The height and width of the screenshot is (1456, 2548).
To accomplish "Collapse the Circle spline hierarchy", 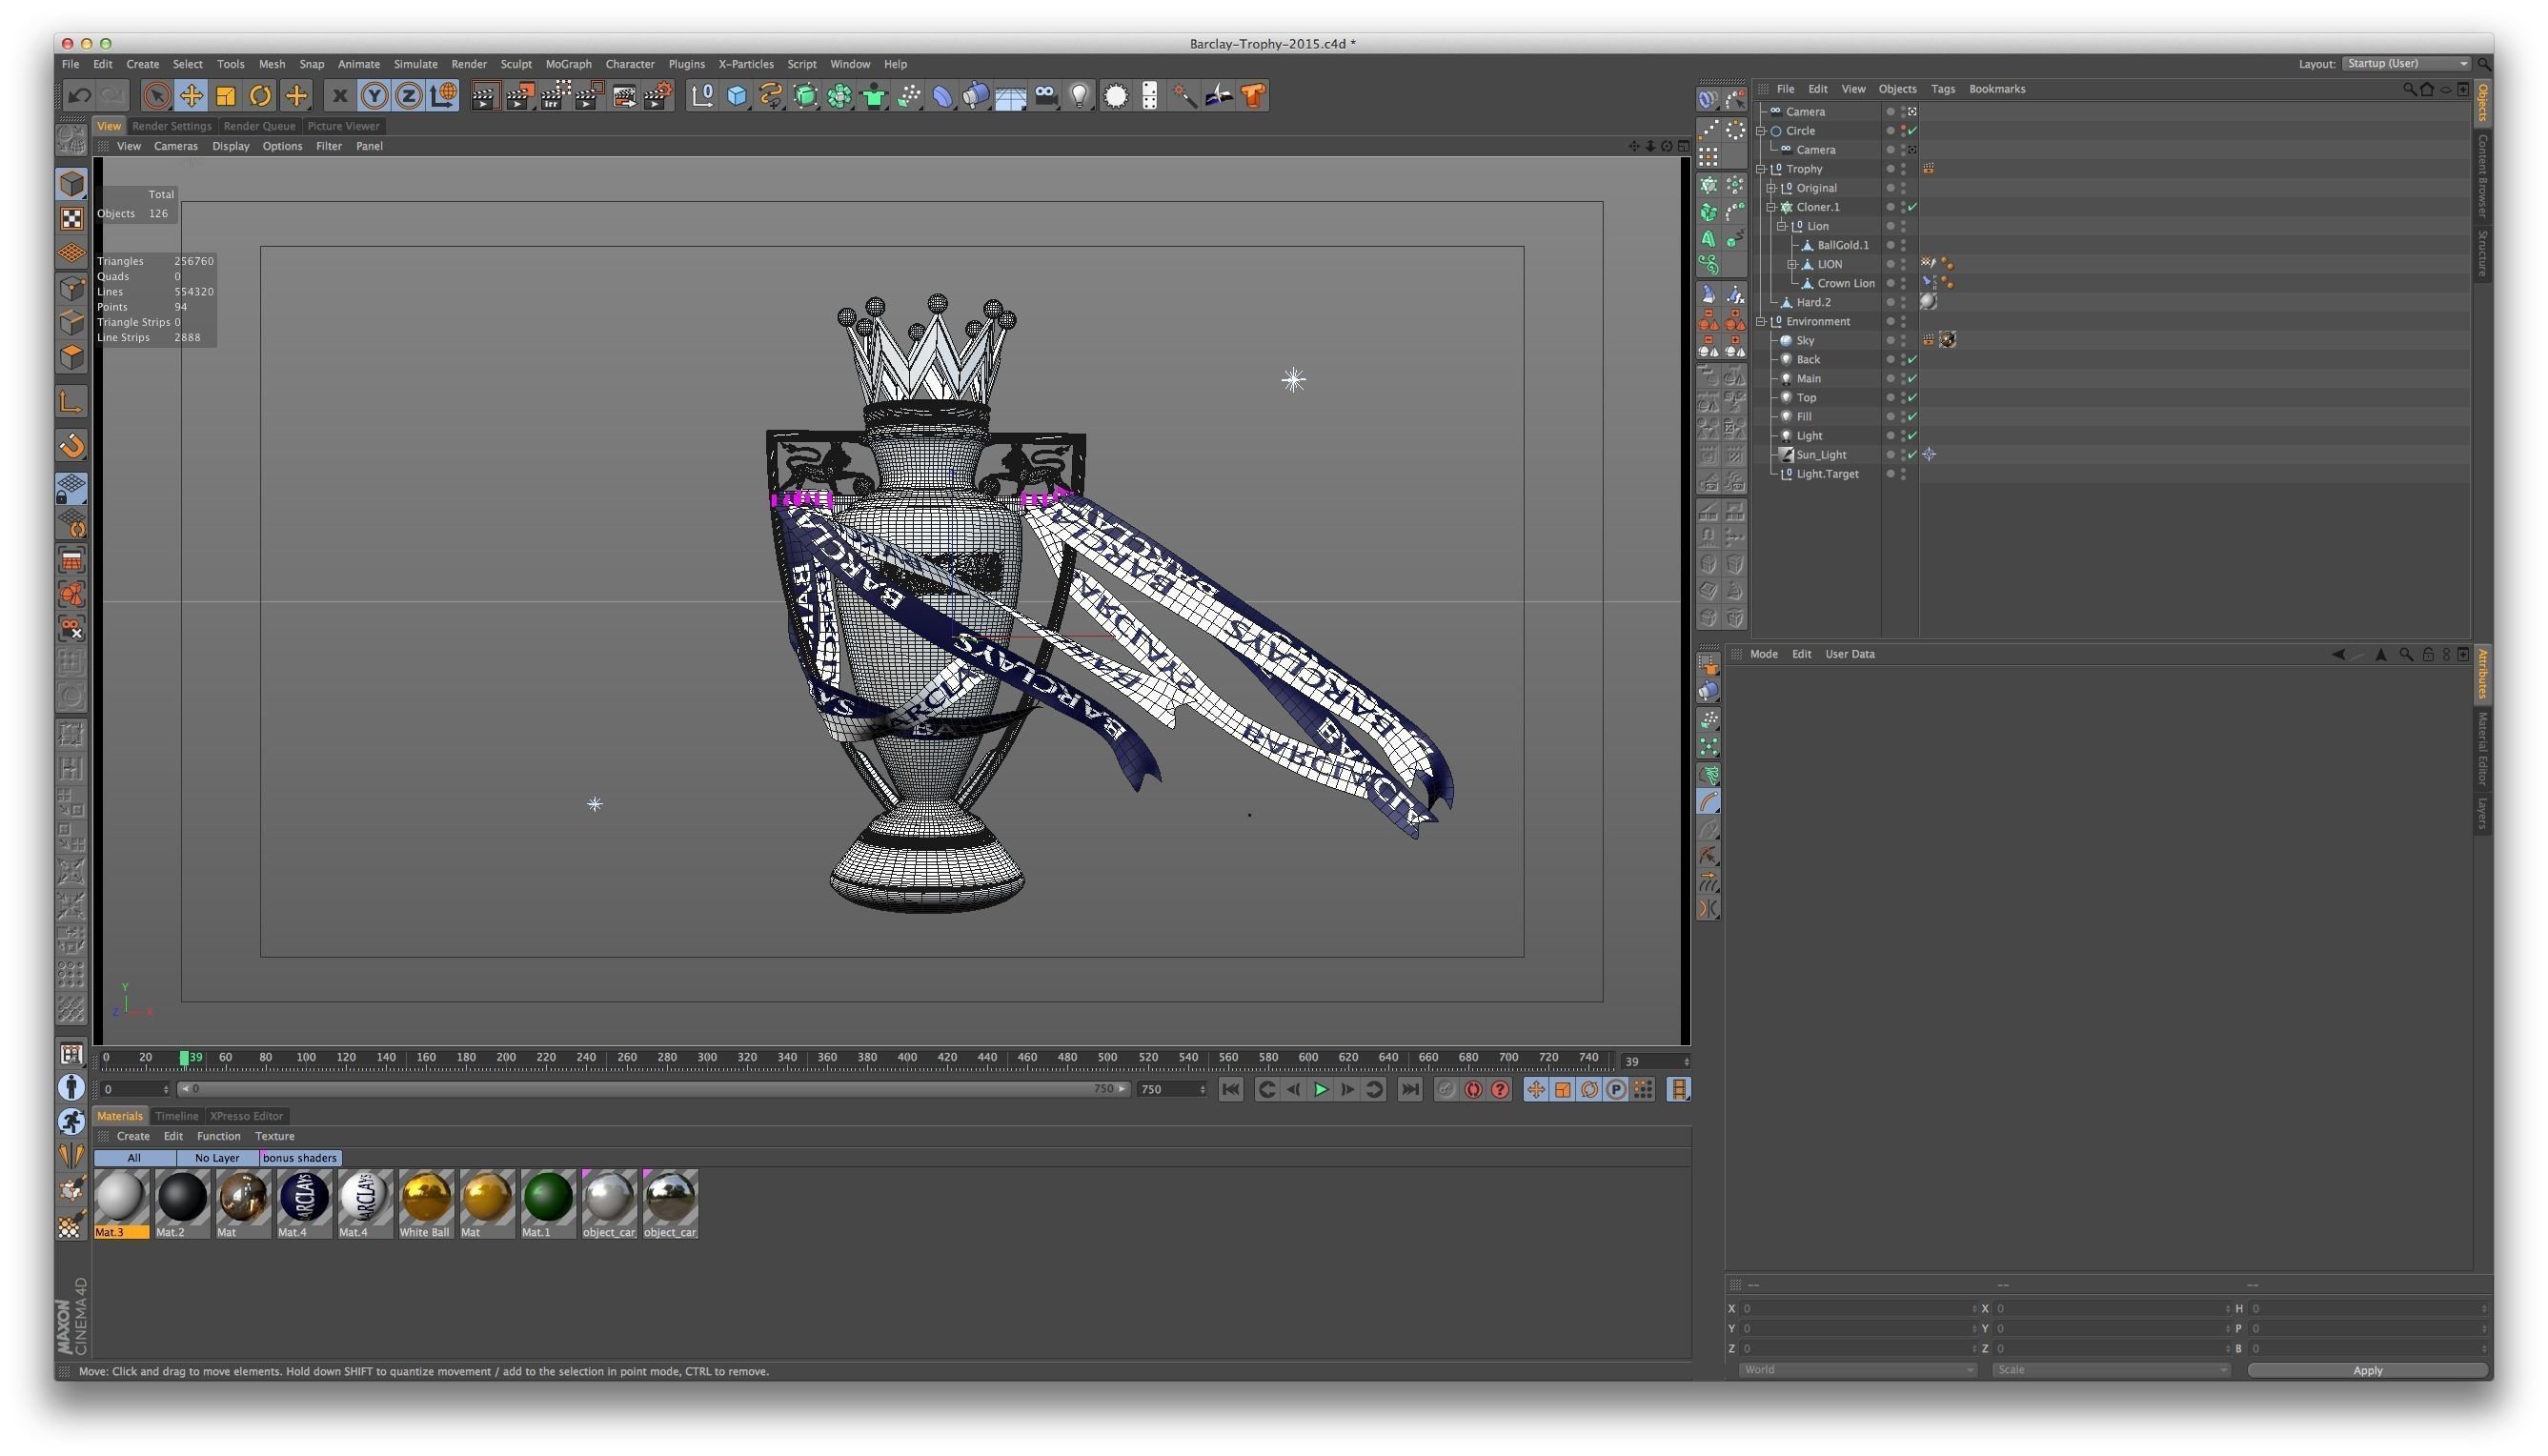I will (1761, 131).
